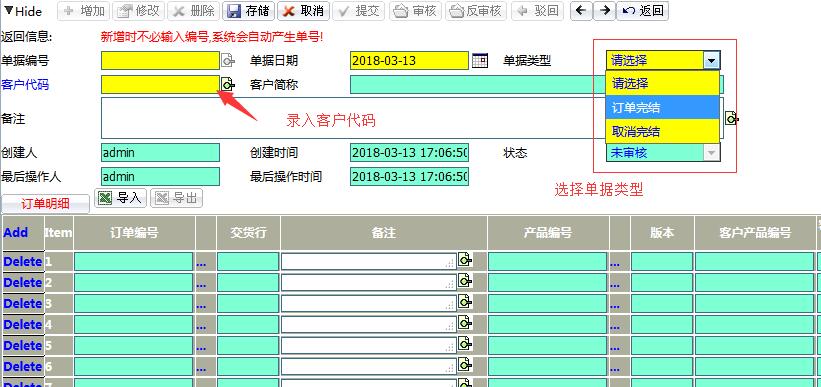Click the 备注 text box in row 1
This screenshot has width=821, height=387.
(369, 261)
